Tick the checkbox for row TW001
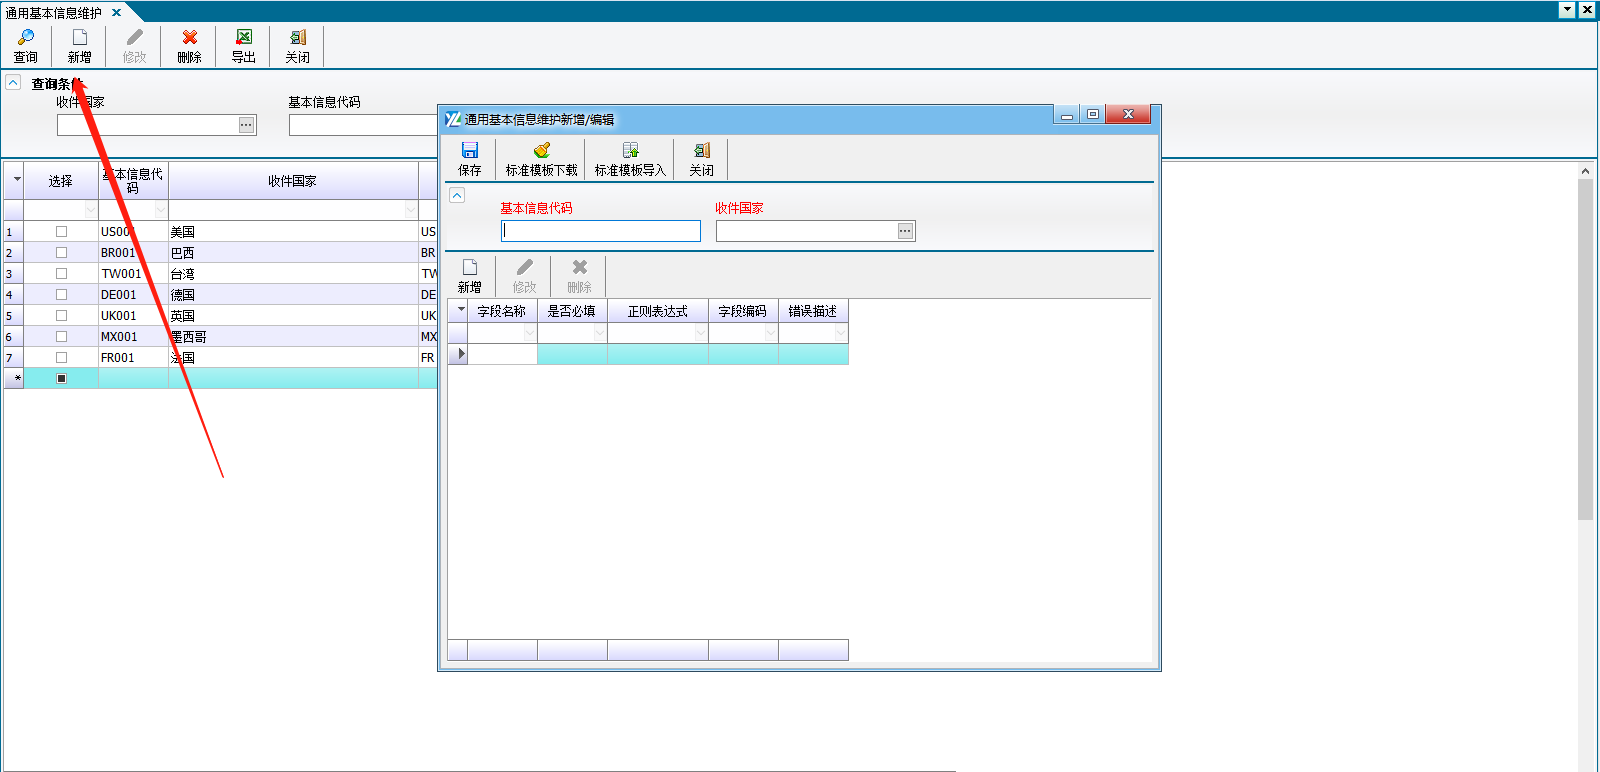 coord(61,273)
